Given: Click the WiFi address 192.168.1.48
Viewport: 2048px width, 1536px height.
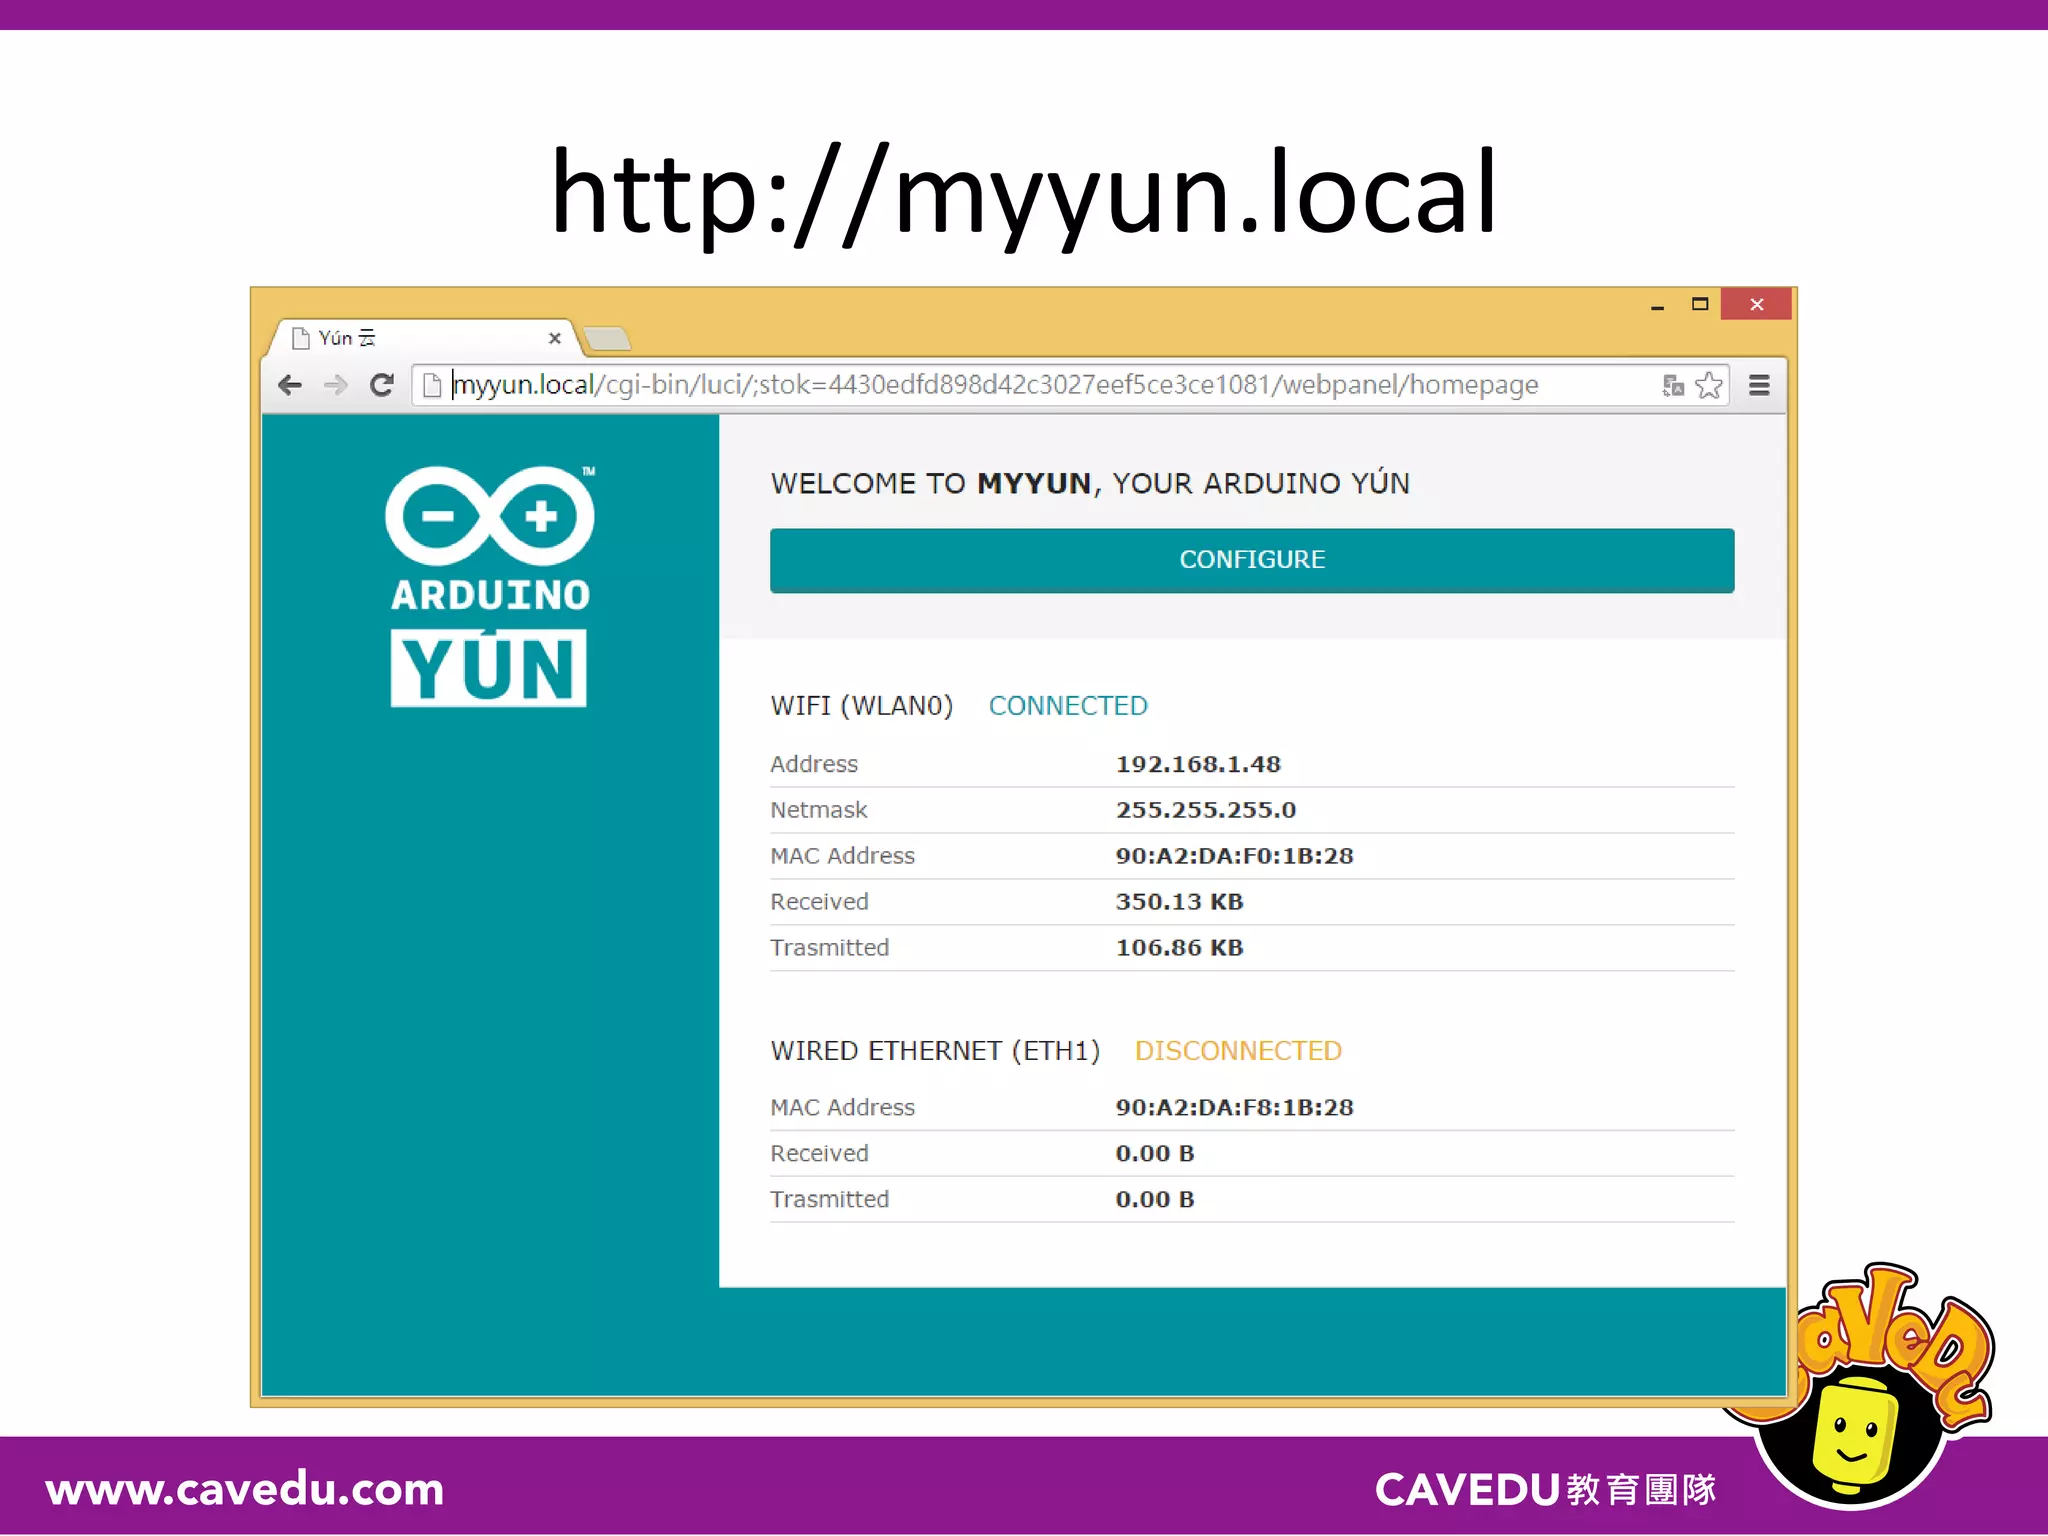Looking at the screenshot, I should [1198, 764].
